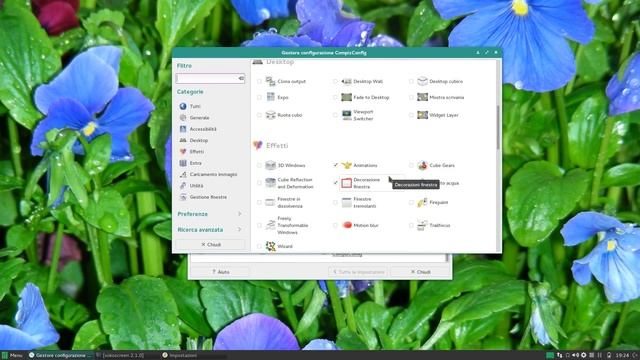Screen dimensions: 640x360
Task: Open the Decorazione finestra plugin icon
Action: click(347, 183)
